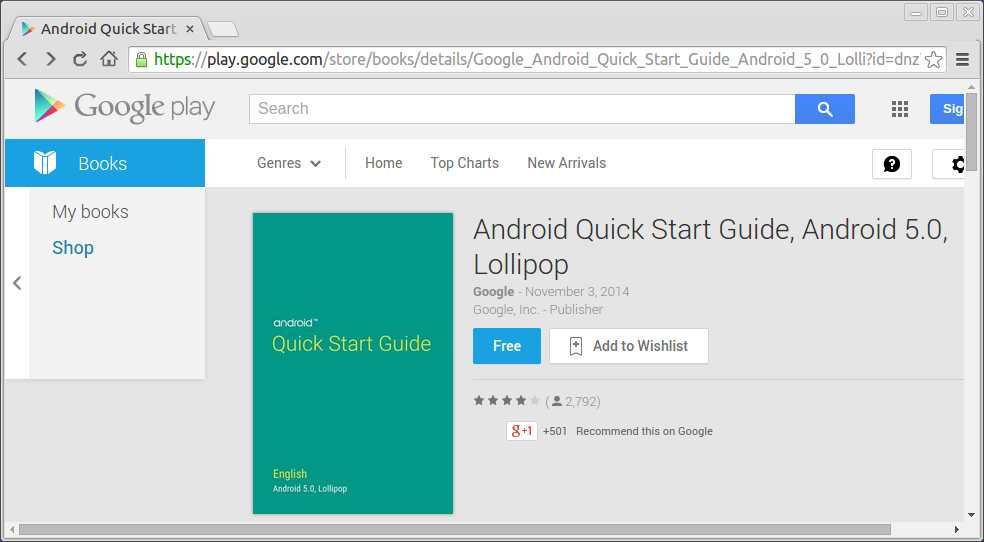Click the partially visible Sign in button

(947, 109)
